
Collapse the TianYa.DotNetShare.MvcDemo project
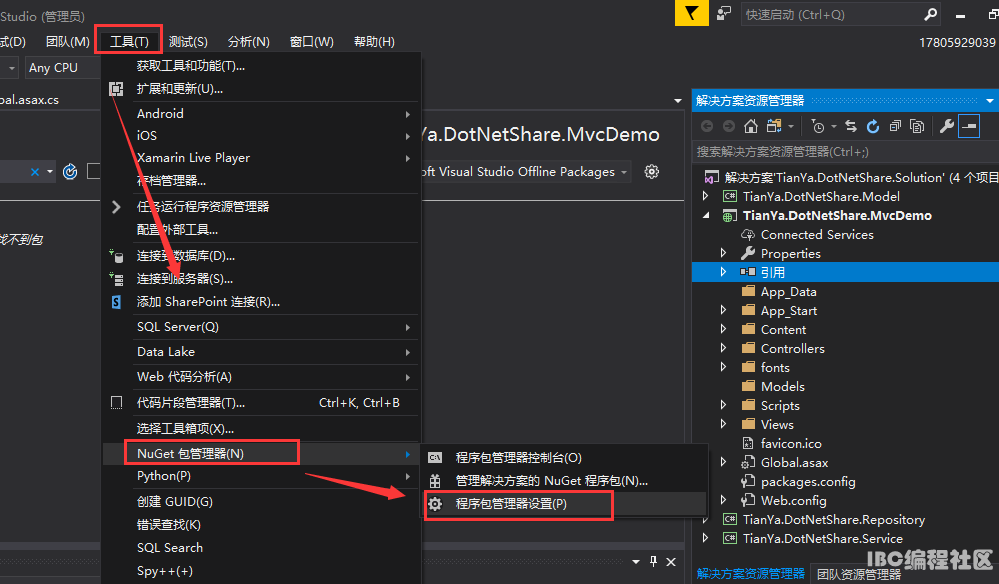(706, 215)
